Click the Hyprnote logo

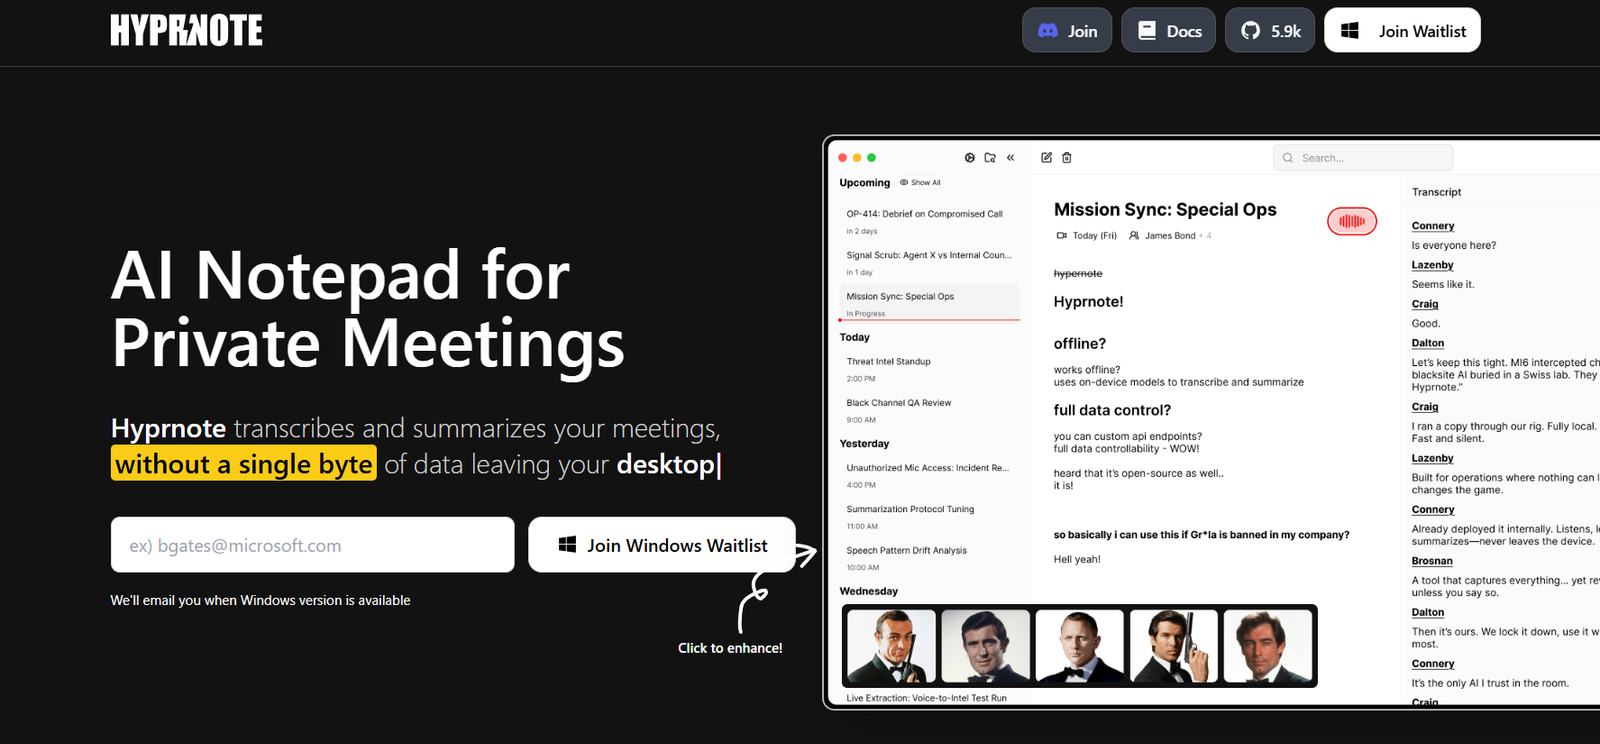[x=187, y=31]
